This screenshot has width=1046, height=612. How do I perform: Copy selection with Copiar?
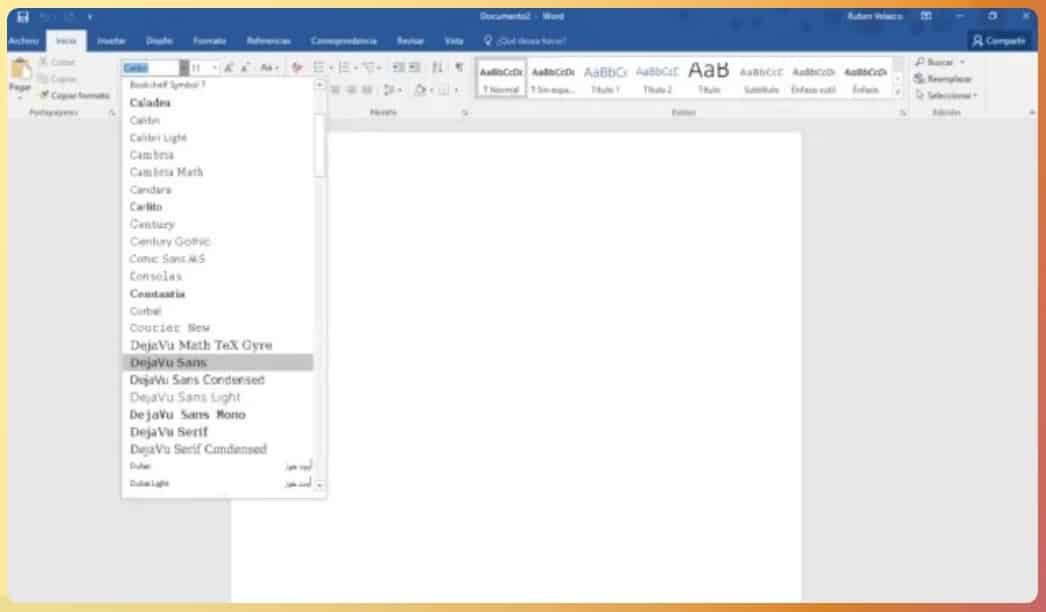pyautogui.click(x=57, y=79)
